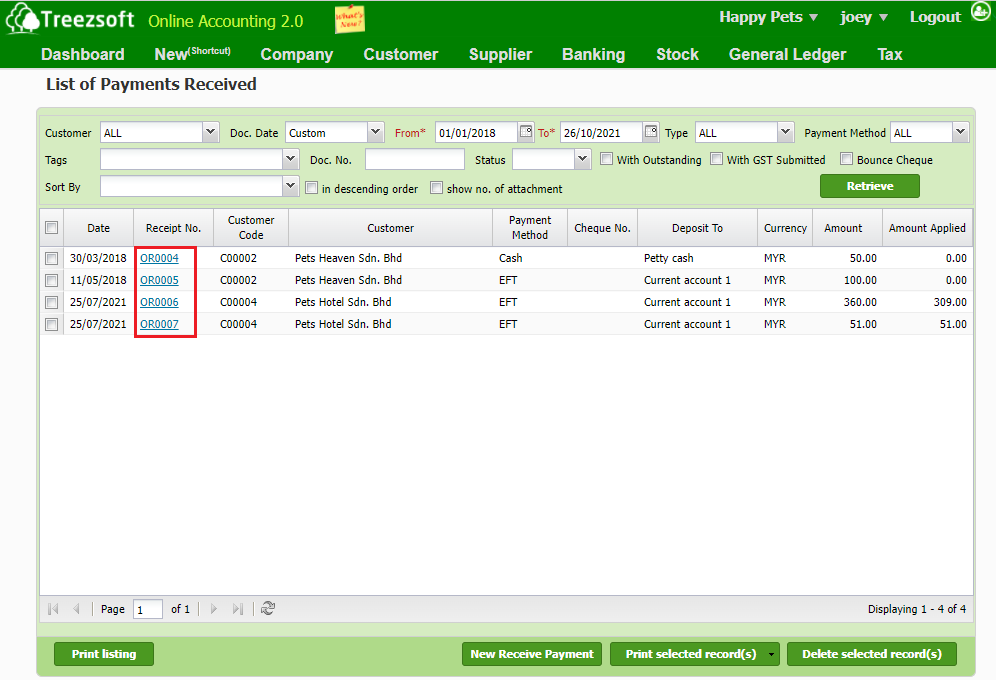Image resolution: width=996 pixels, height=680 pixels.
Task: Open the Banking menu
Action: pos(593,54)
